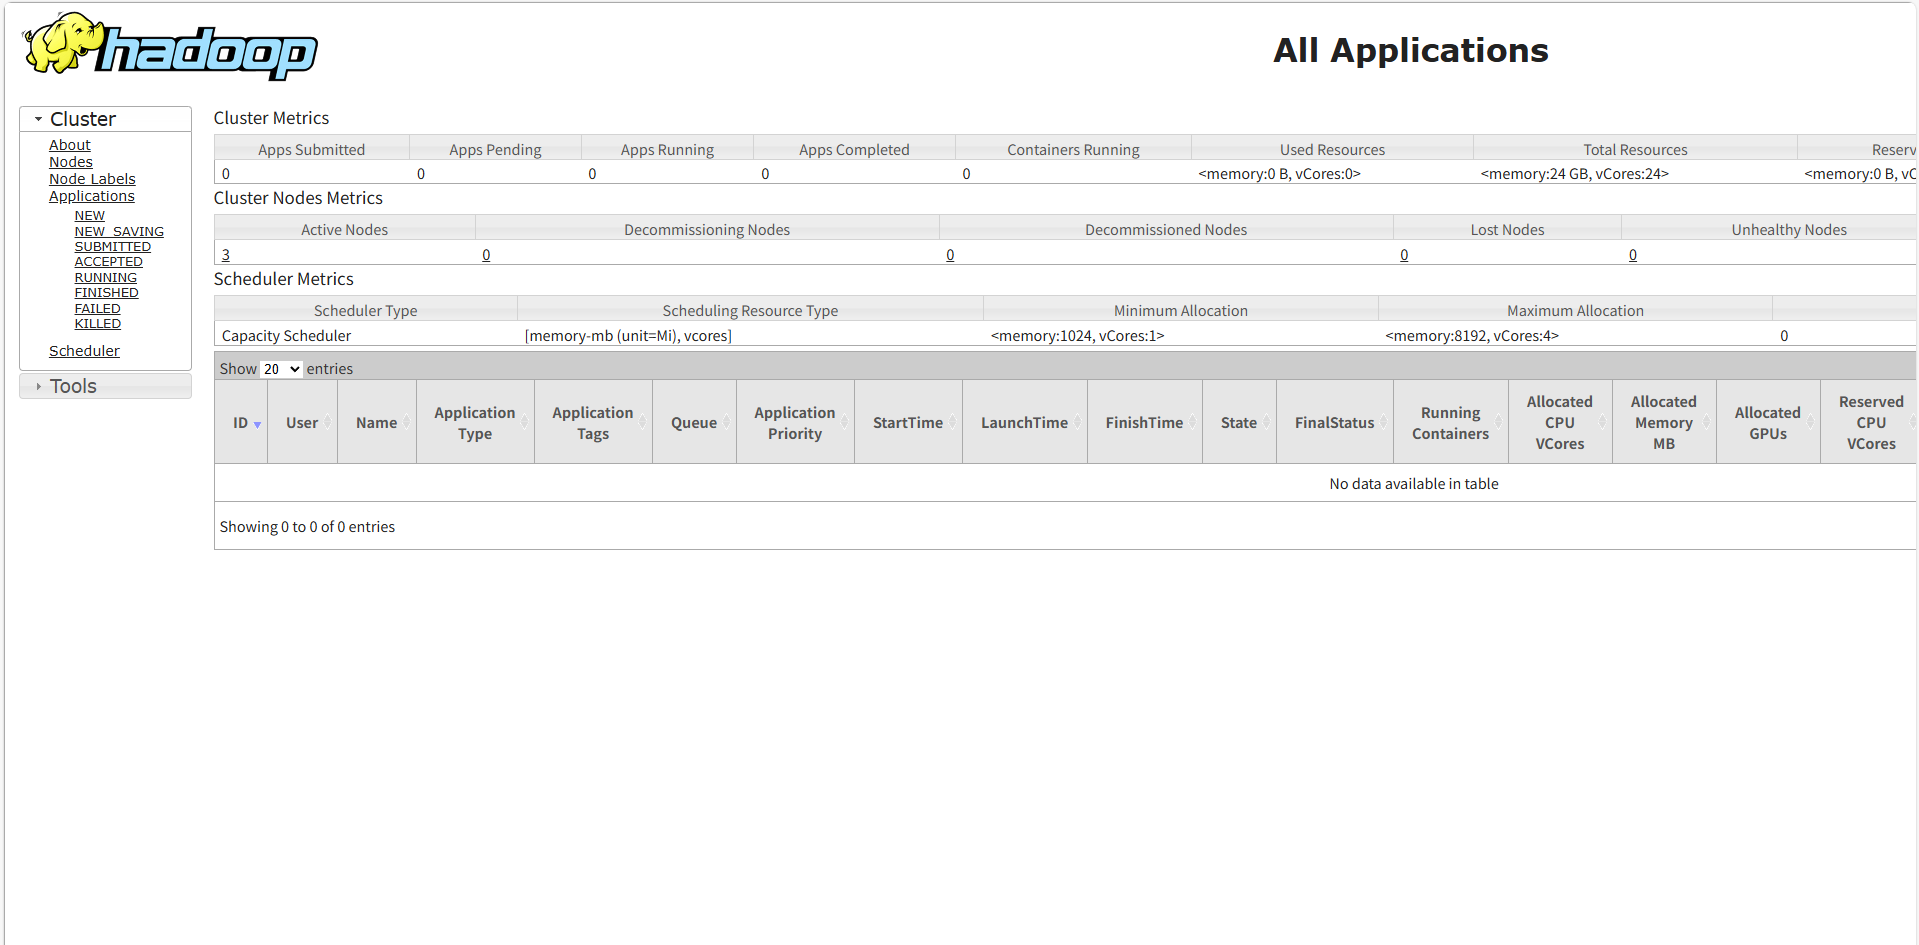Click the Minimum Allocation value
This screenshot has width=1919, height=945.
[1077, 336]
